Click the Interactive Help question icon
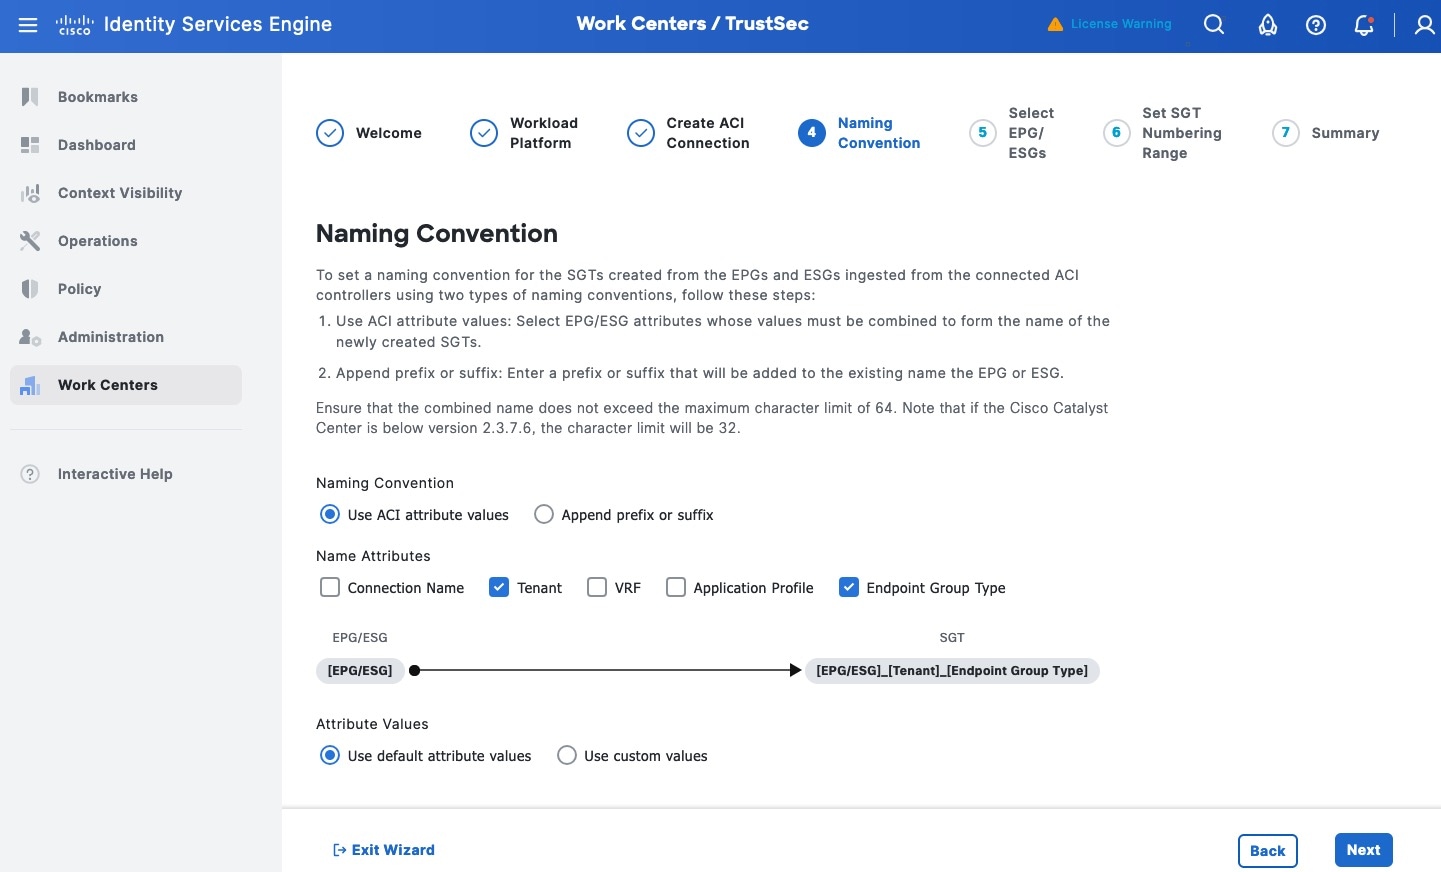The image size is (1441, 872). [30, 474]
